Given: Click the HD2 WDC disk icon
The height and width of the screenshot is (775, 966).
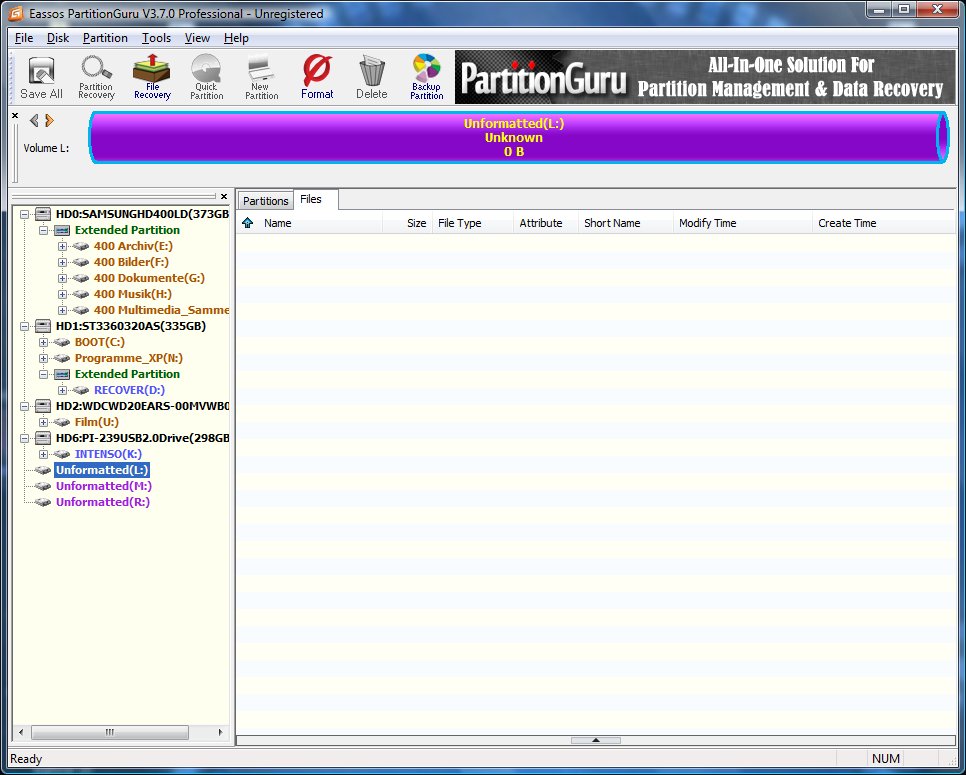Looking at the screenshot, I should click(43, 406).
